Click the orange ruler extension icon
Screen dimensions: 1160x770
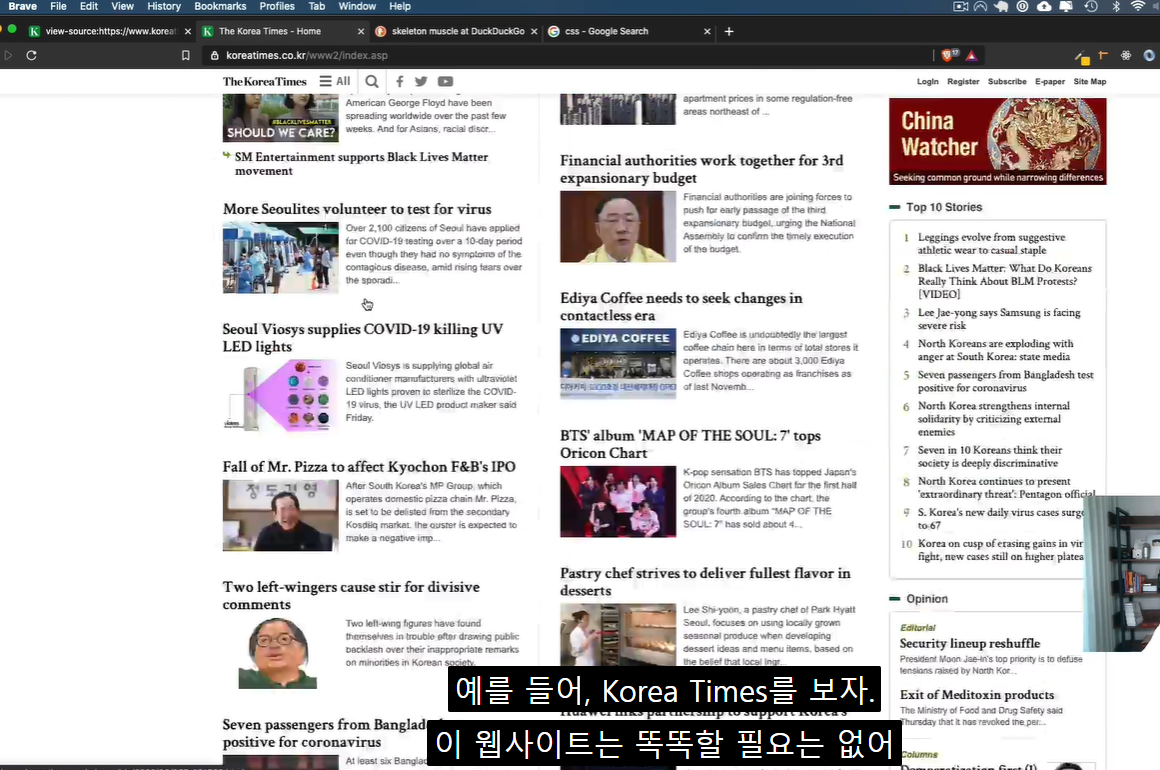tap(1103, 55)
